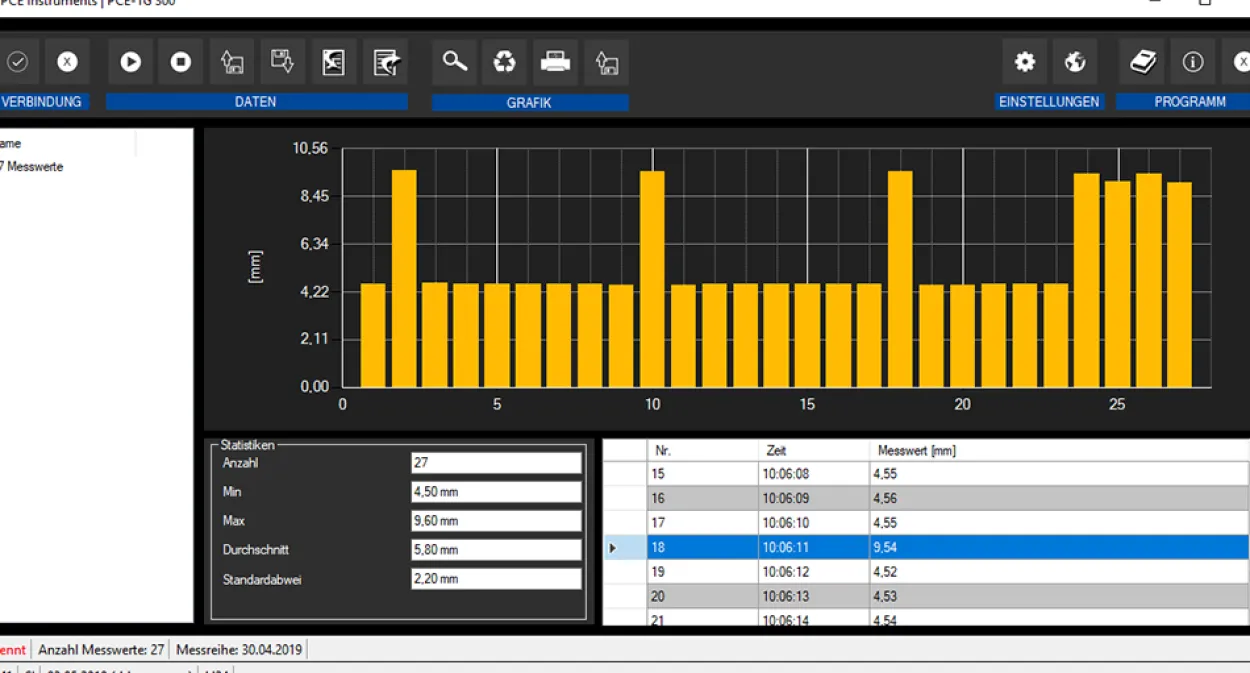Click the recycle reset graph icon
This screenshot has width=1250, height=673.
tap(505, 62)
